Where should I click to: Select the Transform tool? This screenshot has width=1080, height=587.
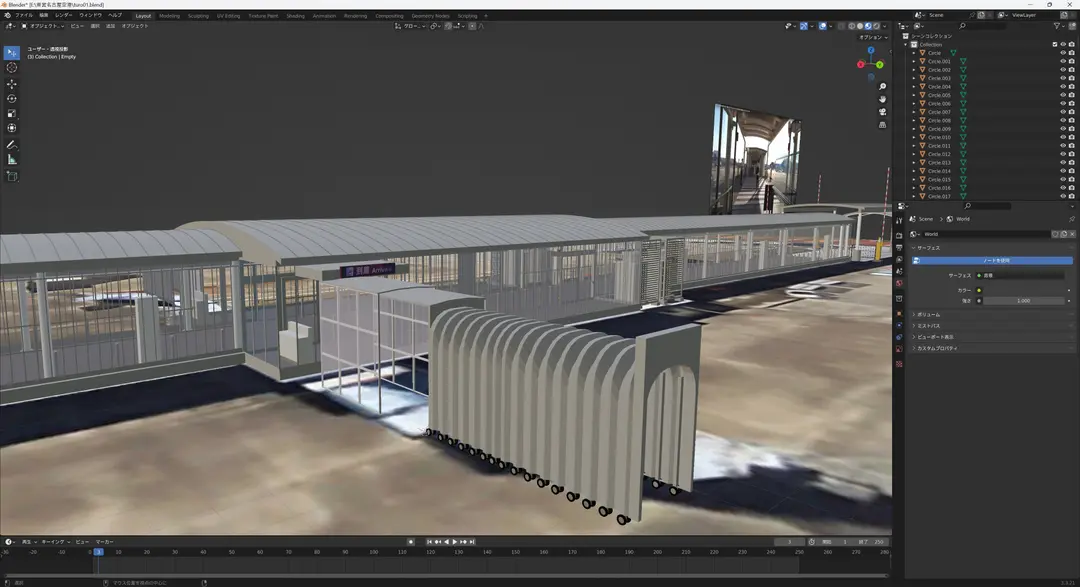tap(12, 128)
